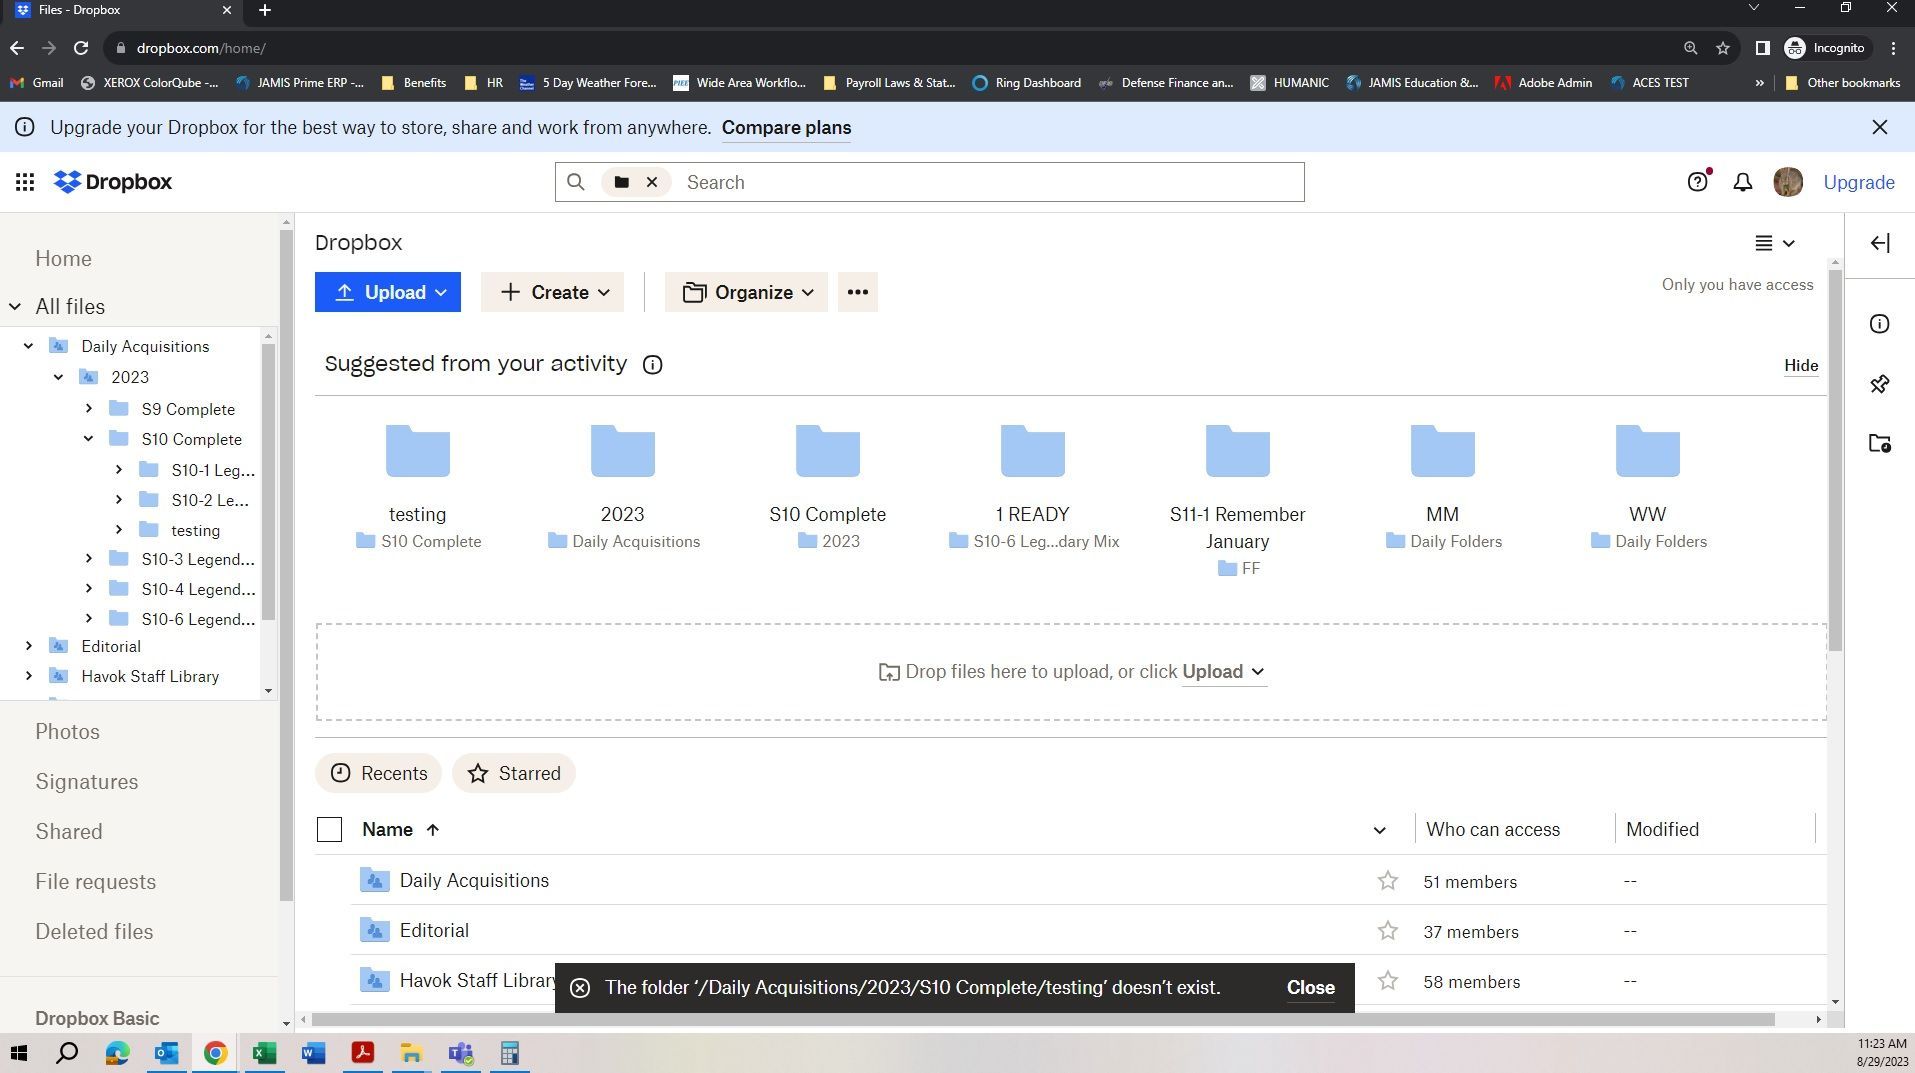Select the Starred filter
The image size is (1915, 1073).
(514, 773)
